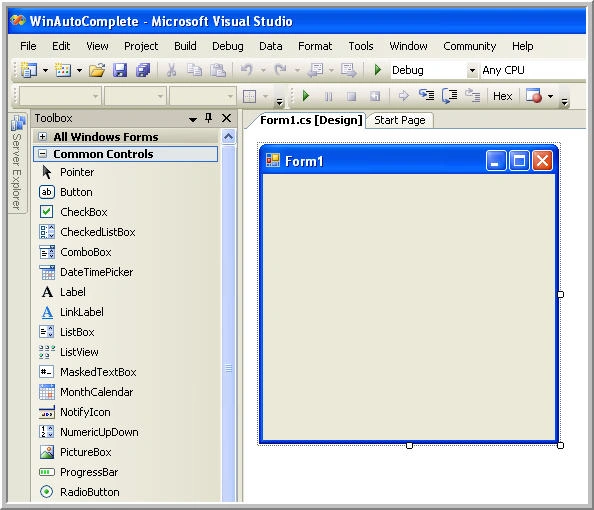Click the Open File folder icon
594x510 pixels.
(x=97, y=70)
